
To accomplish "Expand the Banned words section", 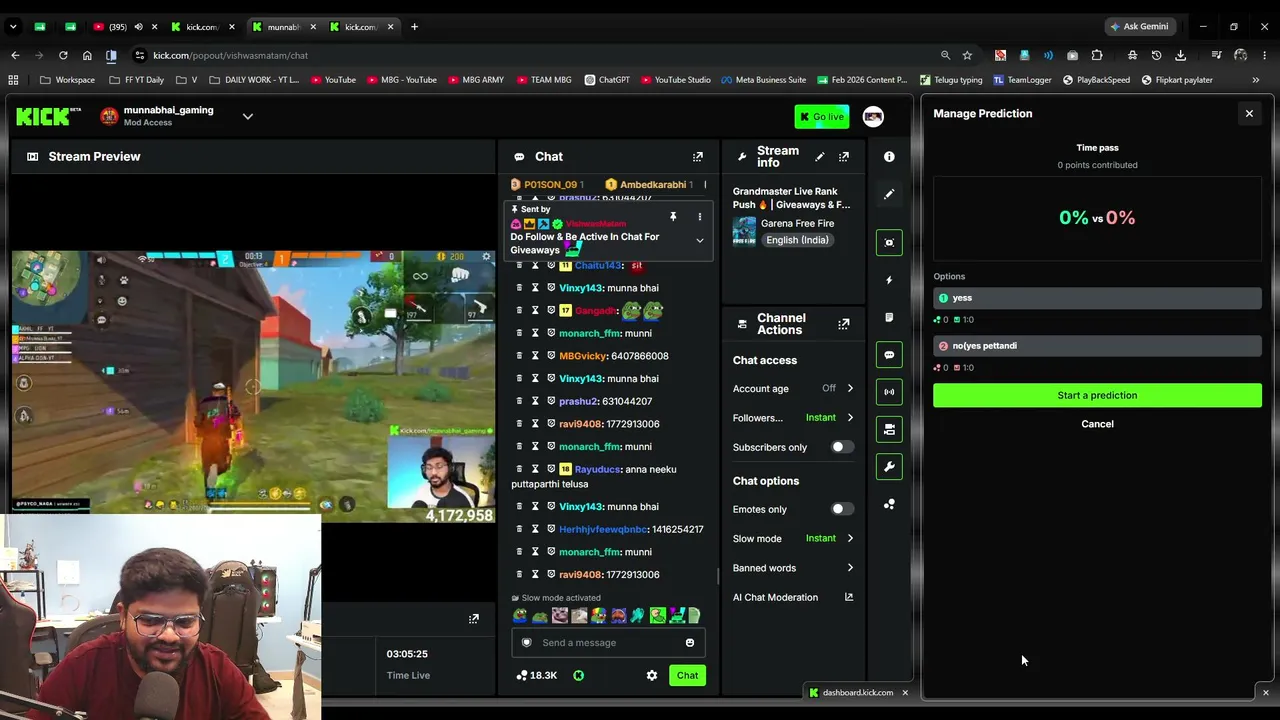I will 850,568.
